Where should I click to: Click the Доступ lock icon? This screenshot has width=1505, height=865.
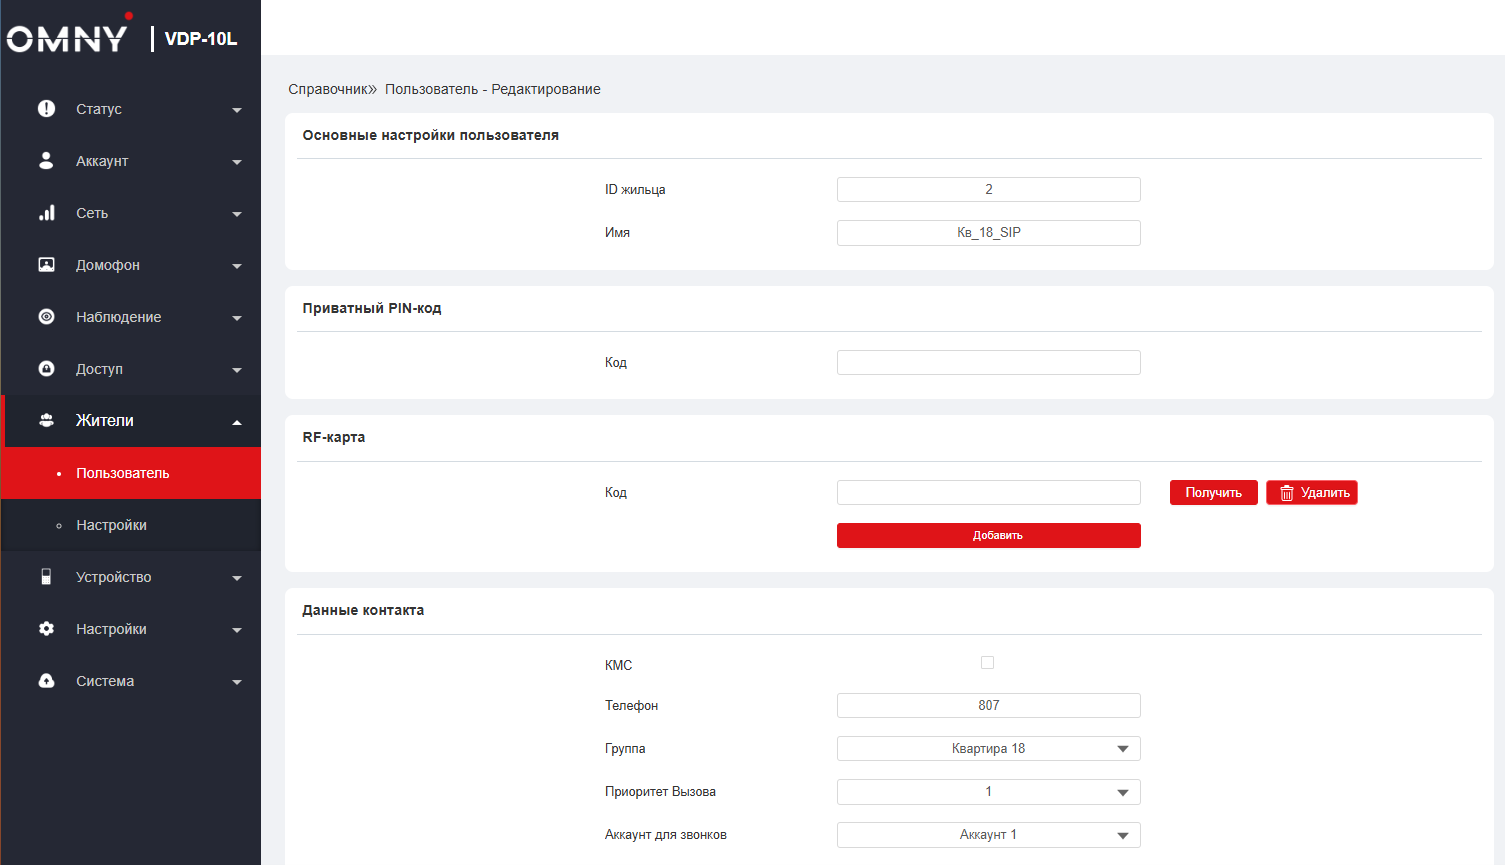coord(46,369)
